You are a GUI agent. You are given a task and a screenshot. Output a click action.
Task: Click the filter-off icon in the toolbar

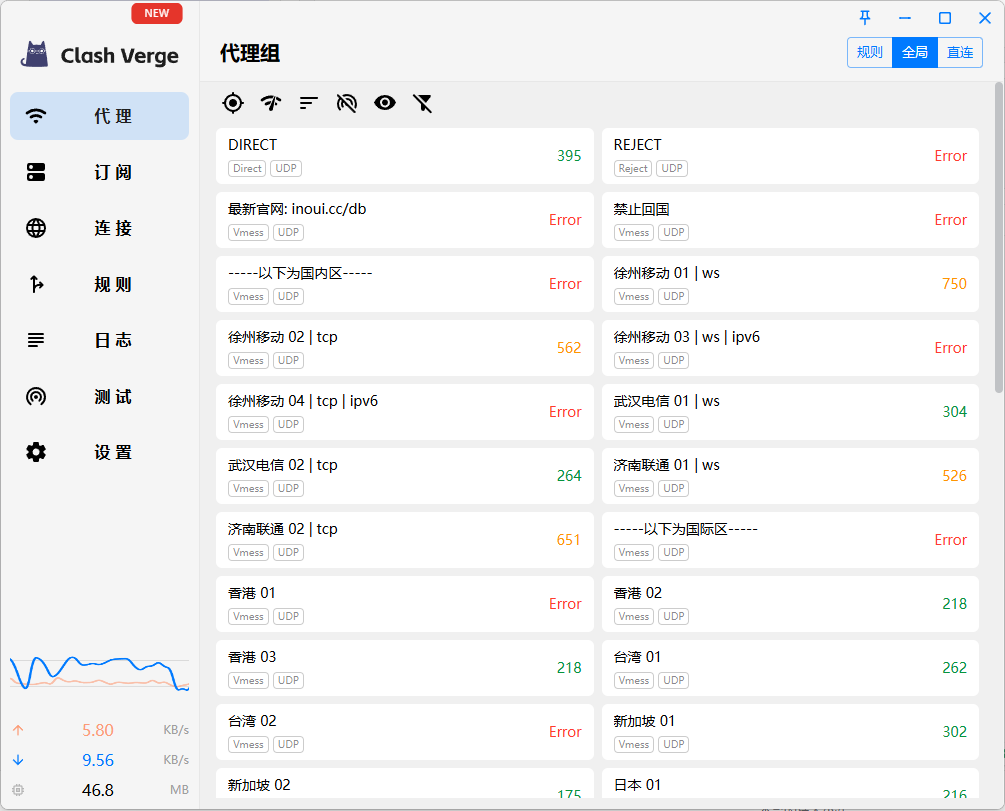(x=423, y=103)
